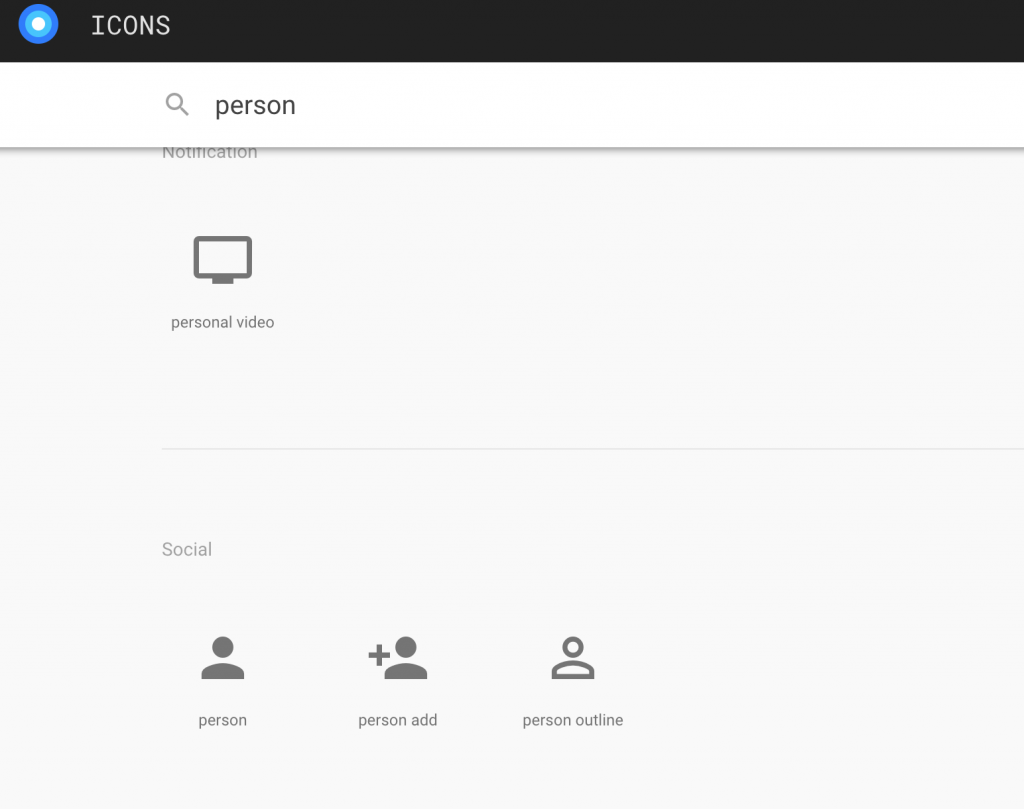The width and height of the screenshot is (1024, 809).
Task: Click the 'person' label under Social
Action: [223, 720]
